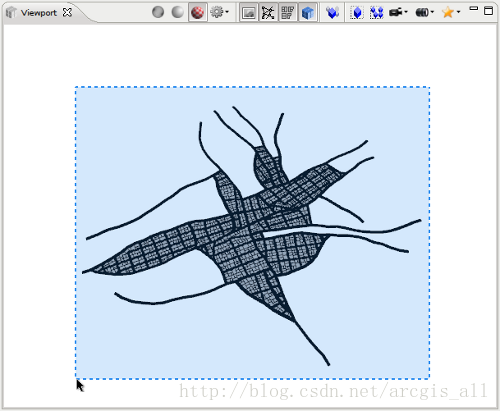Frame all objects dashed cubes icon
Image resolution: width=500 pixels, height=411 pixels.
(x=377, y=13)
